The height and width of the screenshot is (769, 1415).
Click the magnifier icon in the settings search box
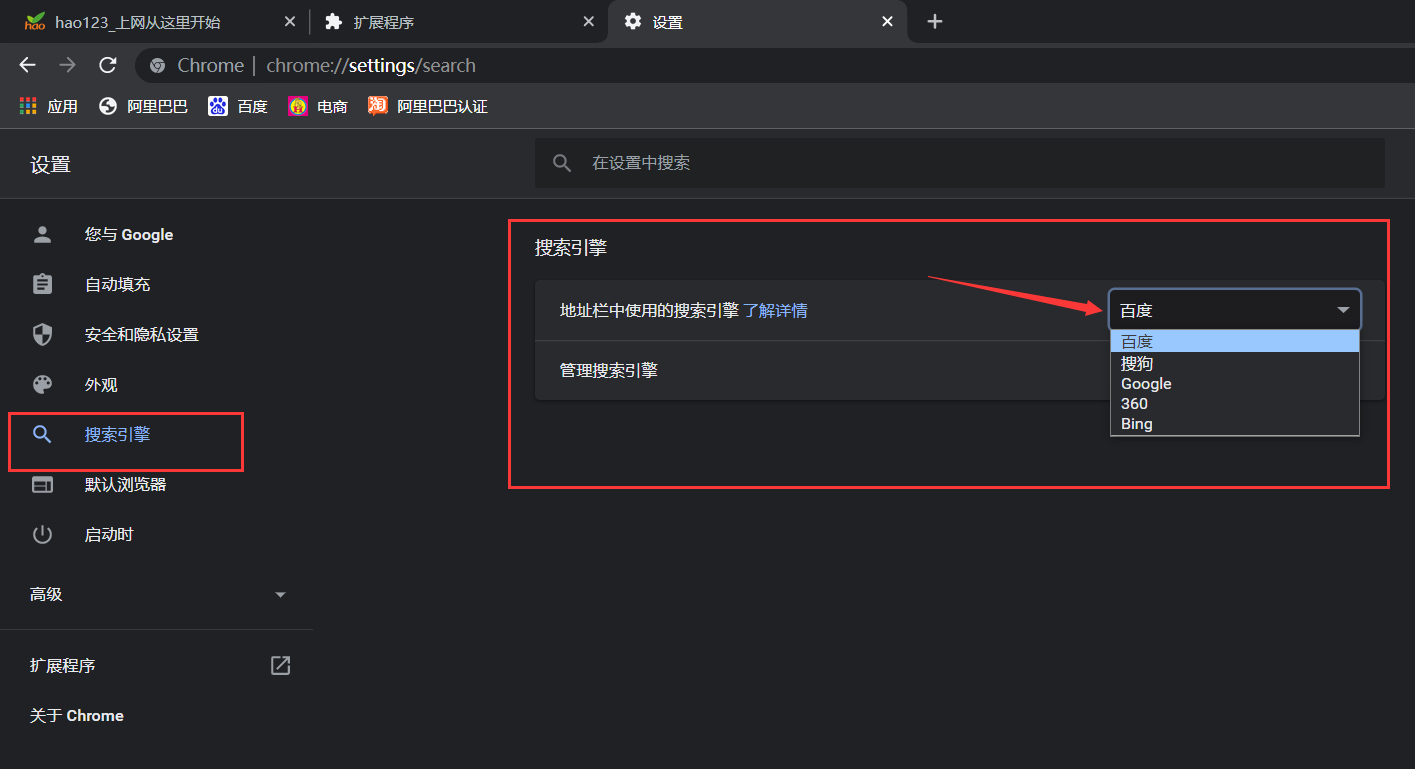pos(563,163)
